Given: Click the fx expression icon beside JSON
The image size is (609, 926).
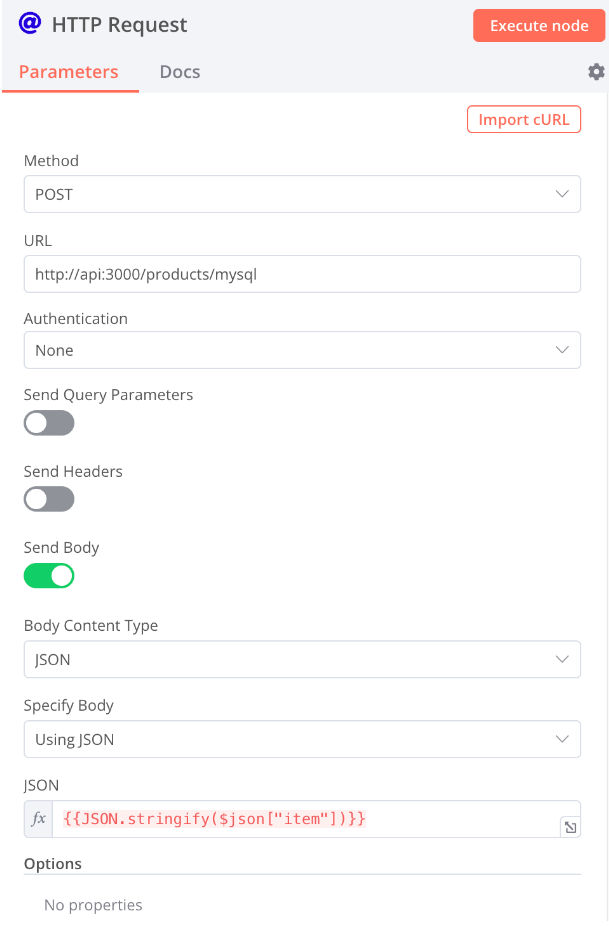Looking at the screenshot, I should click(38, 818).
